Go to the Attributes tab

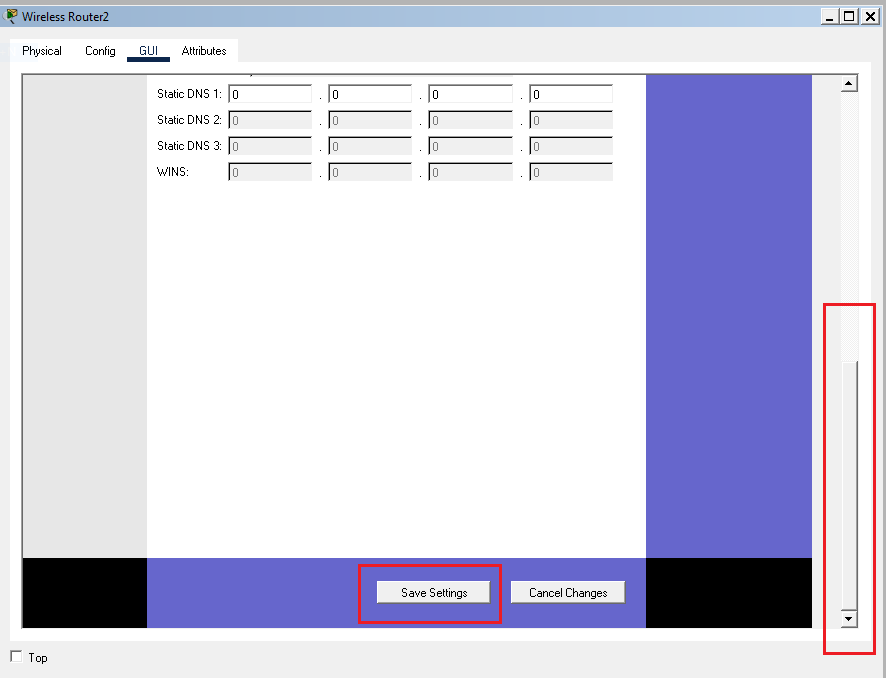tap(204, 51)
